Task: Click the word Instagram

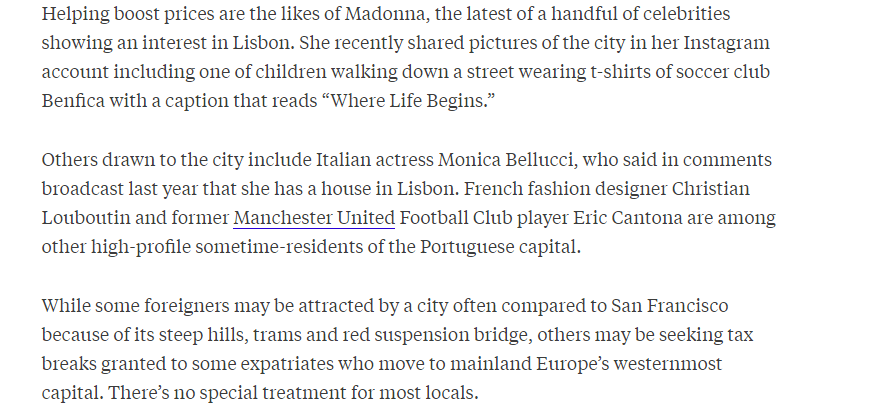Action: pos(718,43)
